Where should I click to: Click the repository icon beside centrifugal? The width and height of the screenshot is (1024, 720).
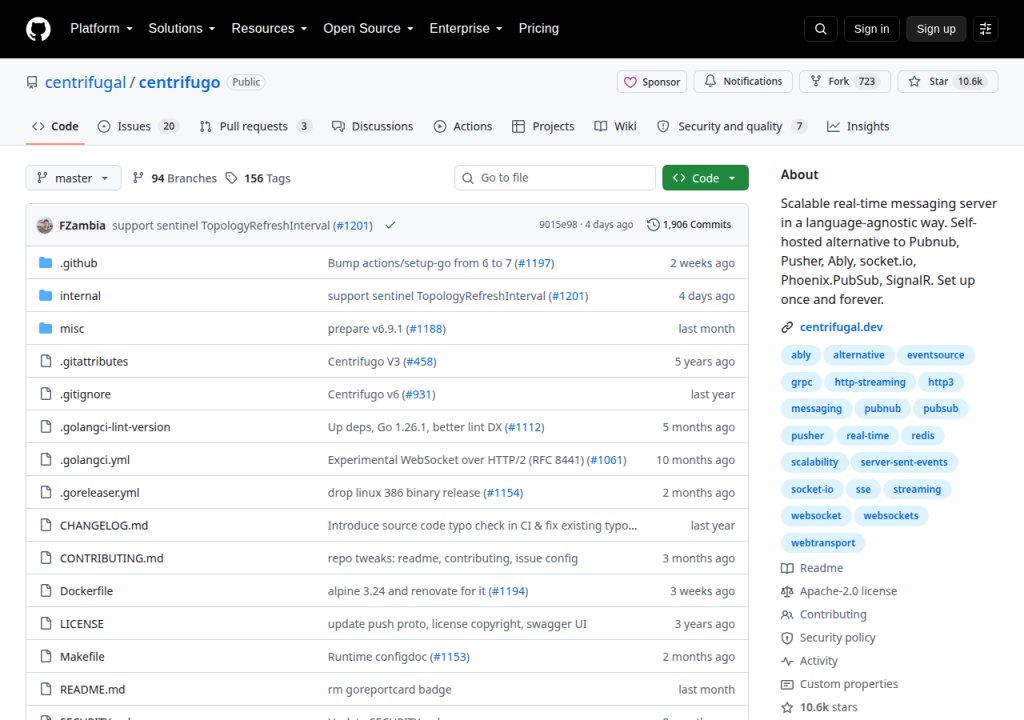(32, 82)
